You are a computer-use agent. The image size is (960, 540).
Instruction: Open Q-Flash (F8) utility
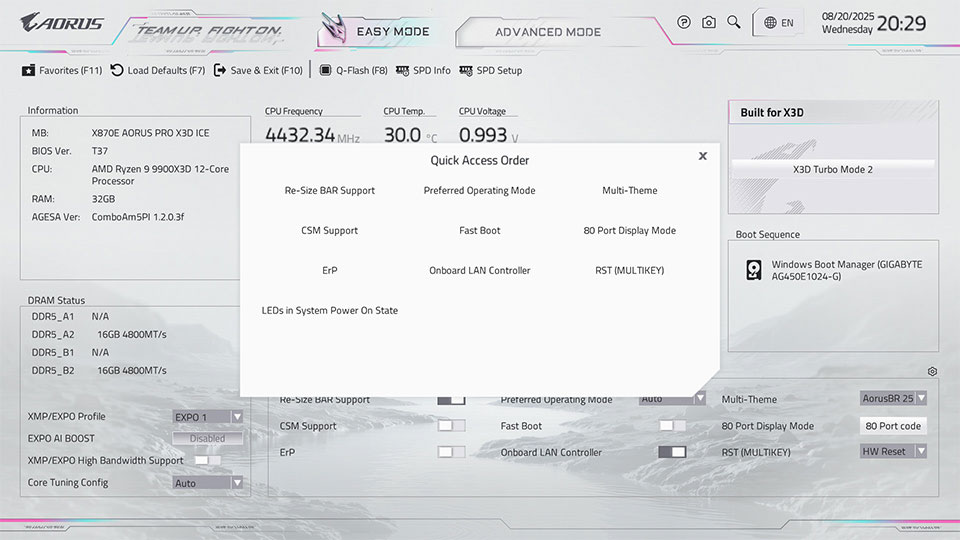tap(361, 70)
